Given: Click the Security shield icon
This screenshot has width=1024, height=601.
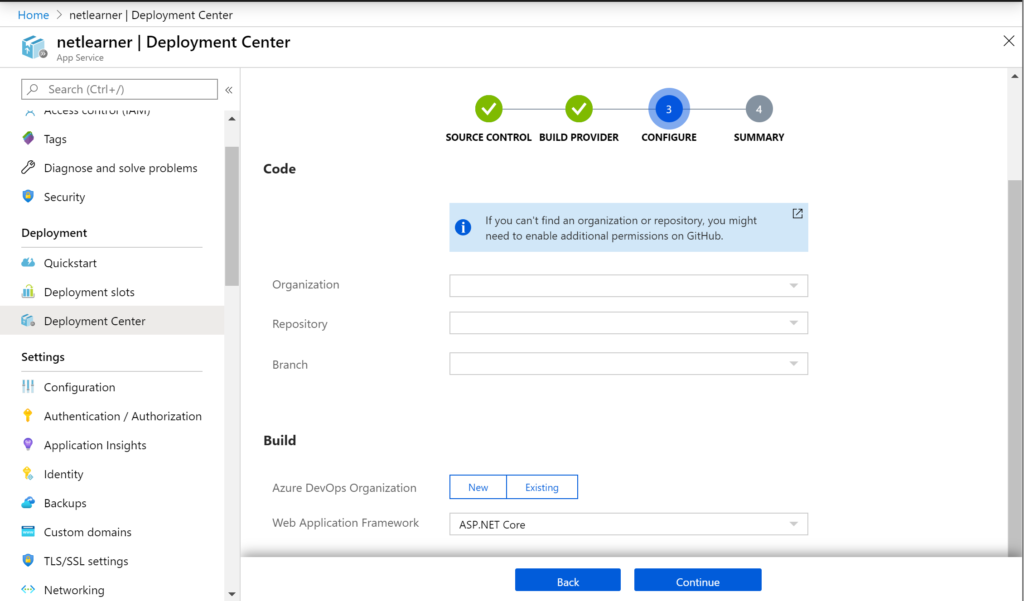Looking at the screenshot, I should [28, 197].
